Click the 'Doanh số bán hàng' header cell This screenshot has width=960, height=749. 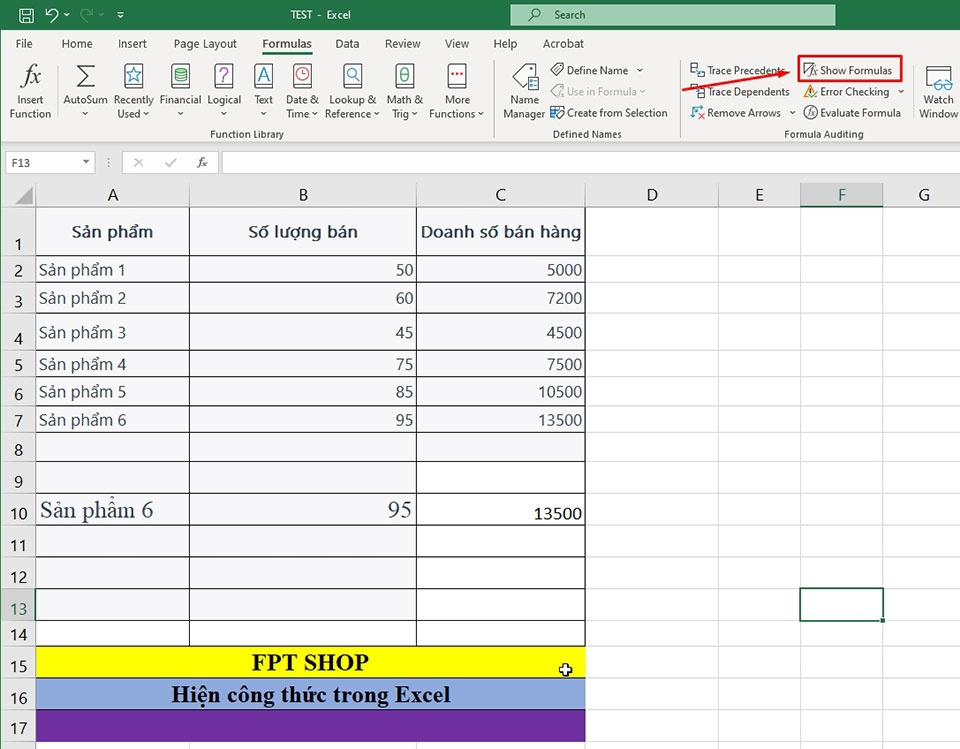[x=501, y=231]
